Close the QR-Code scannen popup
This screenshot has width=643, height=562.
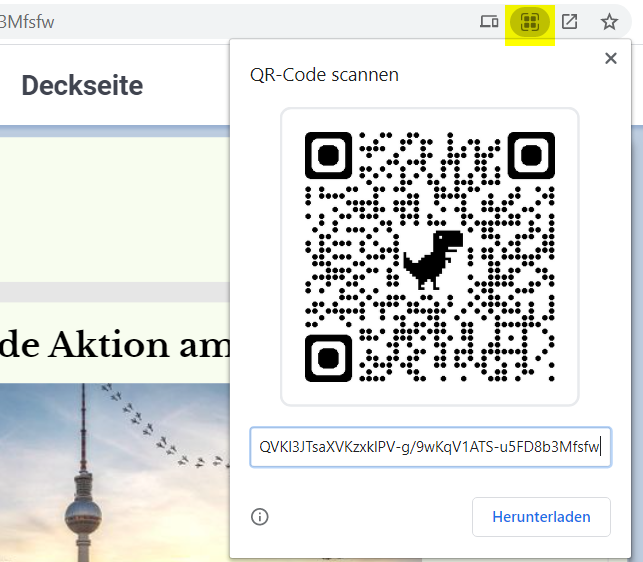(611, 58)
